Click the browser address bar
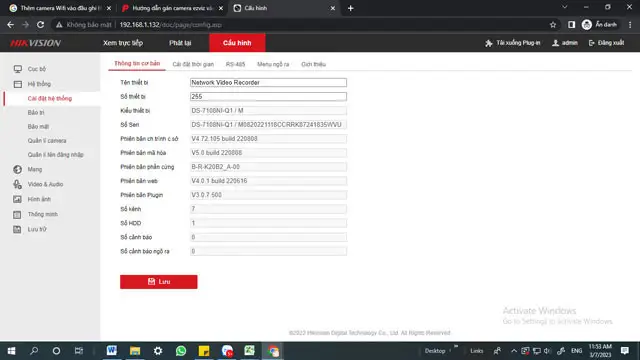Screen dimensions: 640x360 click(x=302, y=25)
